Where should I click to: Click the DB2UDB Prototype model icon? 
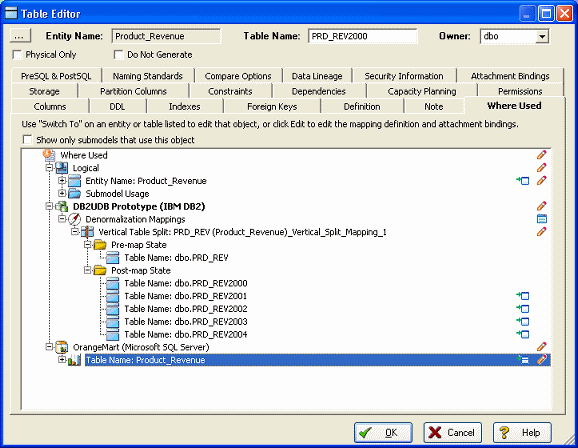coord(62,206)
